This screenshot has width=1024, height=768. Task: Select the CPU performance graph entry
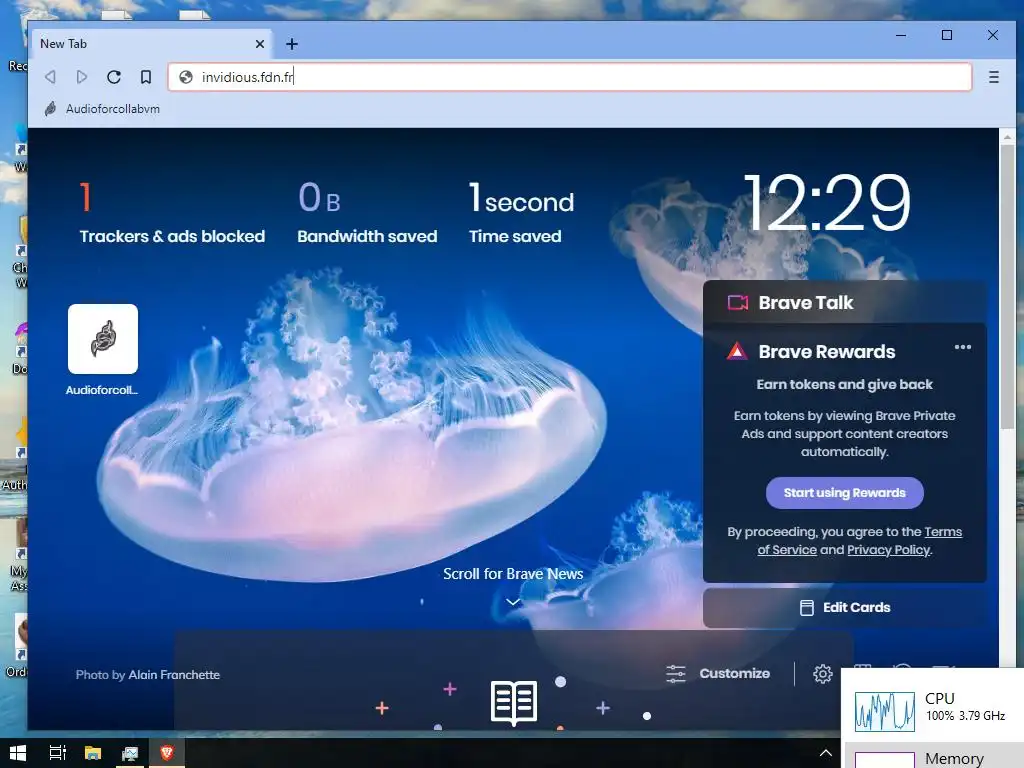pyautogui.click(x=934, y=709)
